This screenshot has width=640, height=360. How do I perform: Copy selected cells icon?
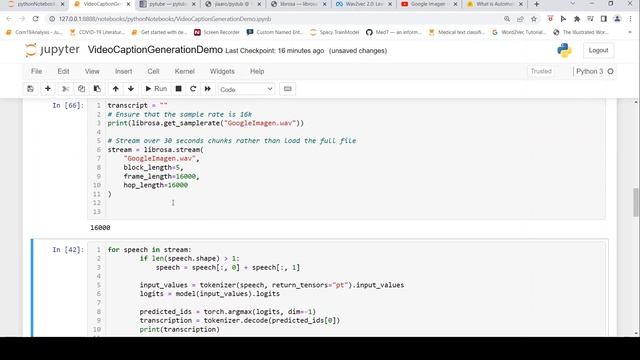pyautogui.click(x=81, y=89)
